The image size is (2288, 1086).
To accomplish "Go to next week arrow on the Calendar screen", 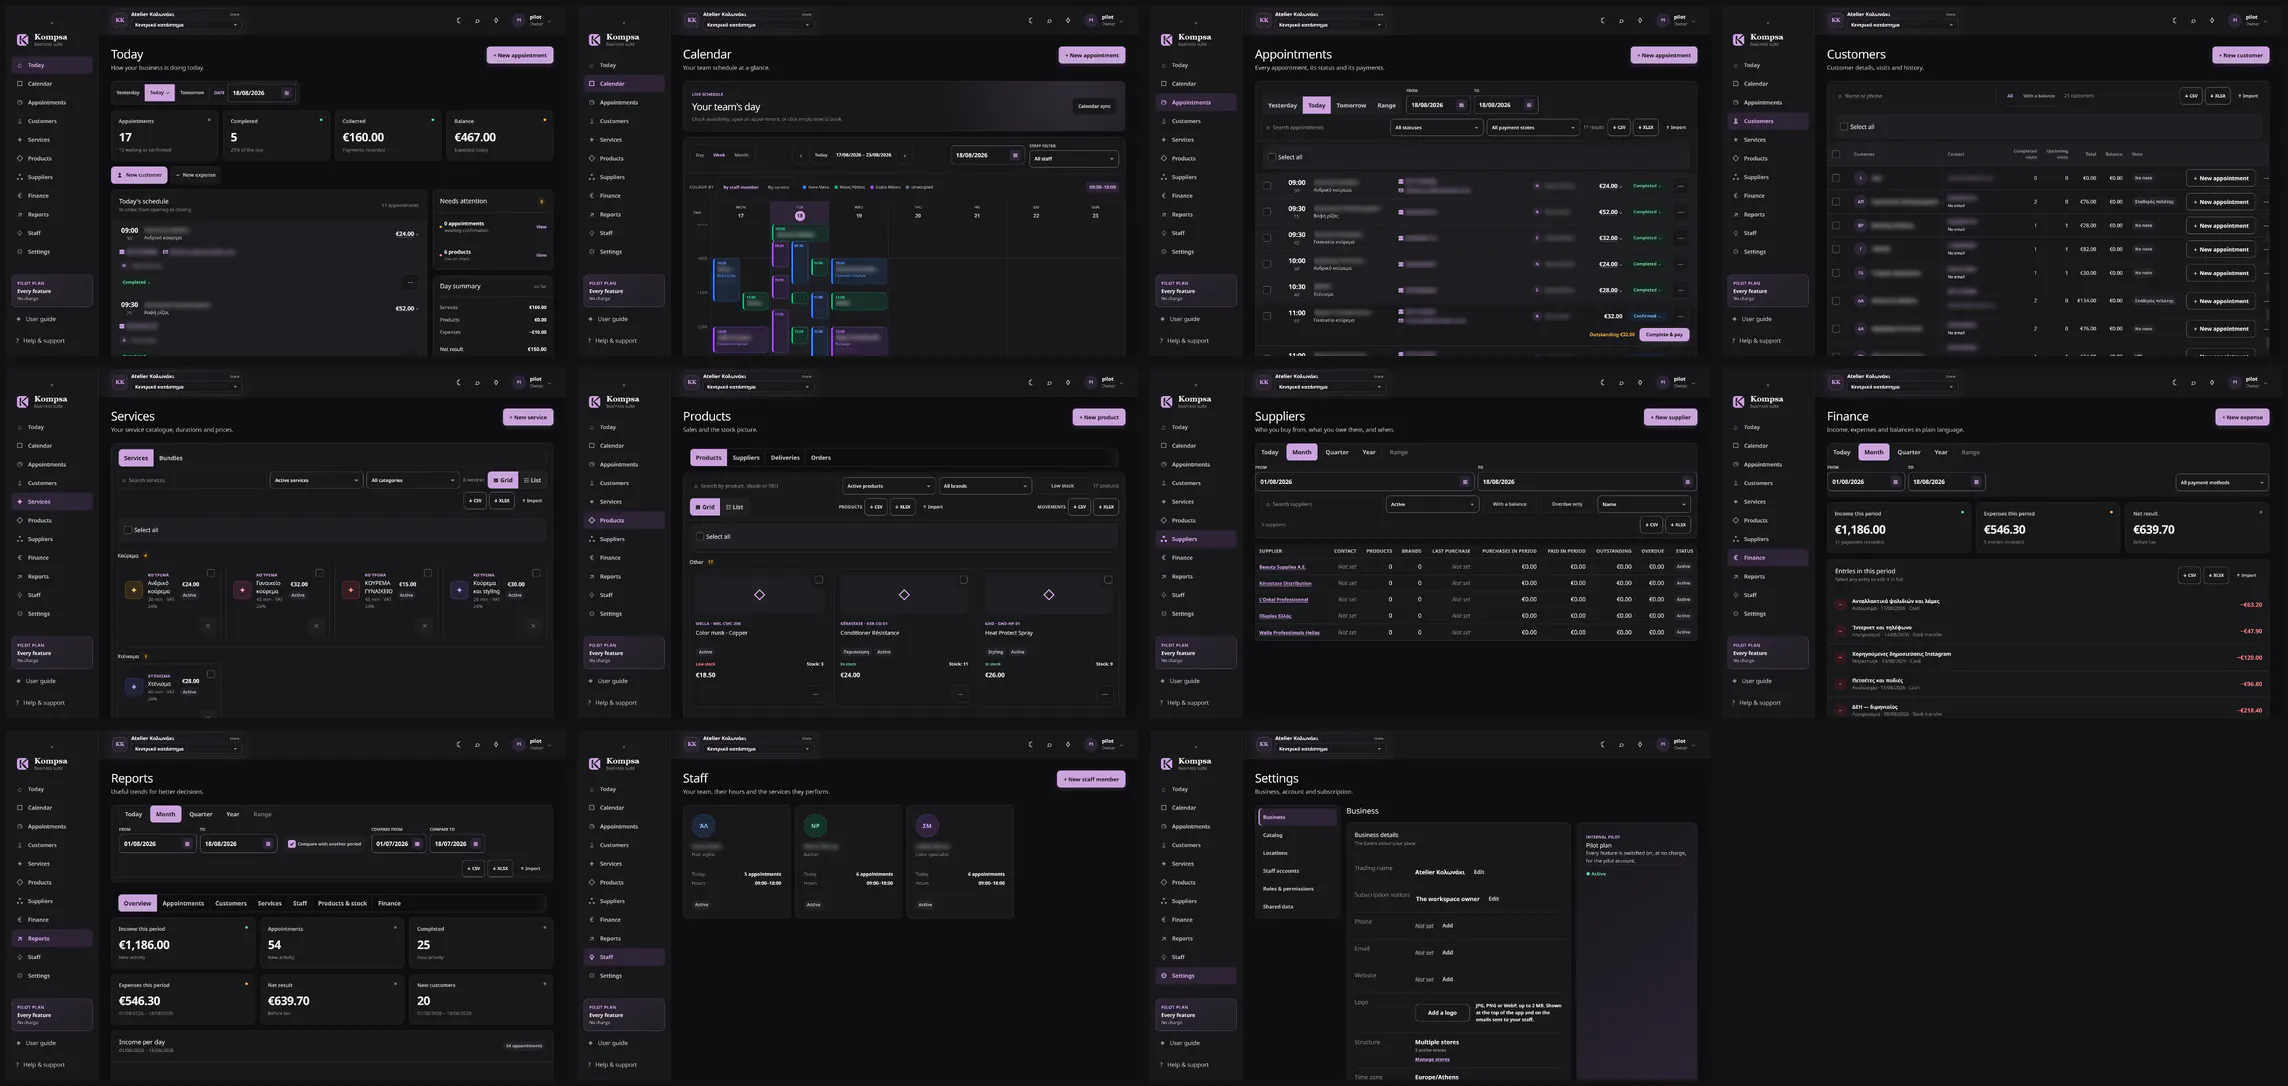I will pyautogui.click(x=905, y=155).
